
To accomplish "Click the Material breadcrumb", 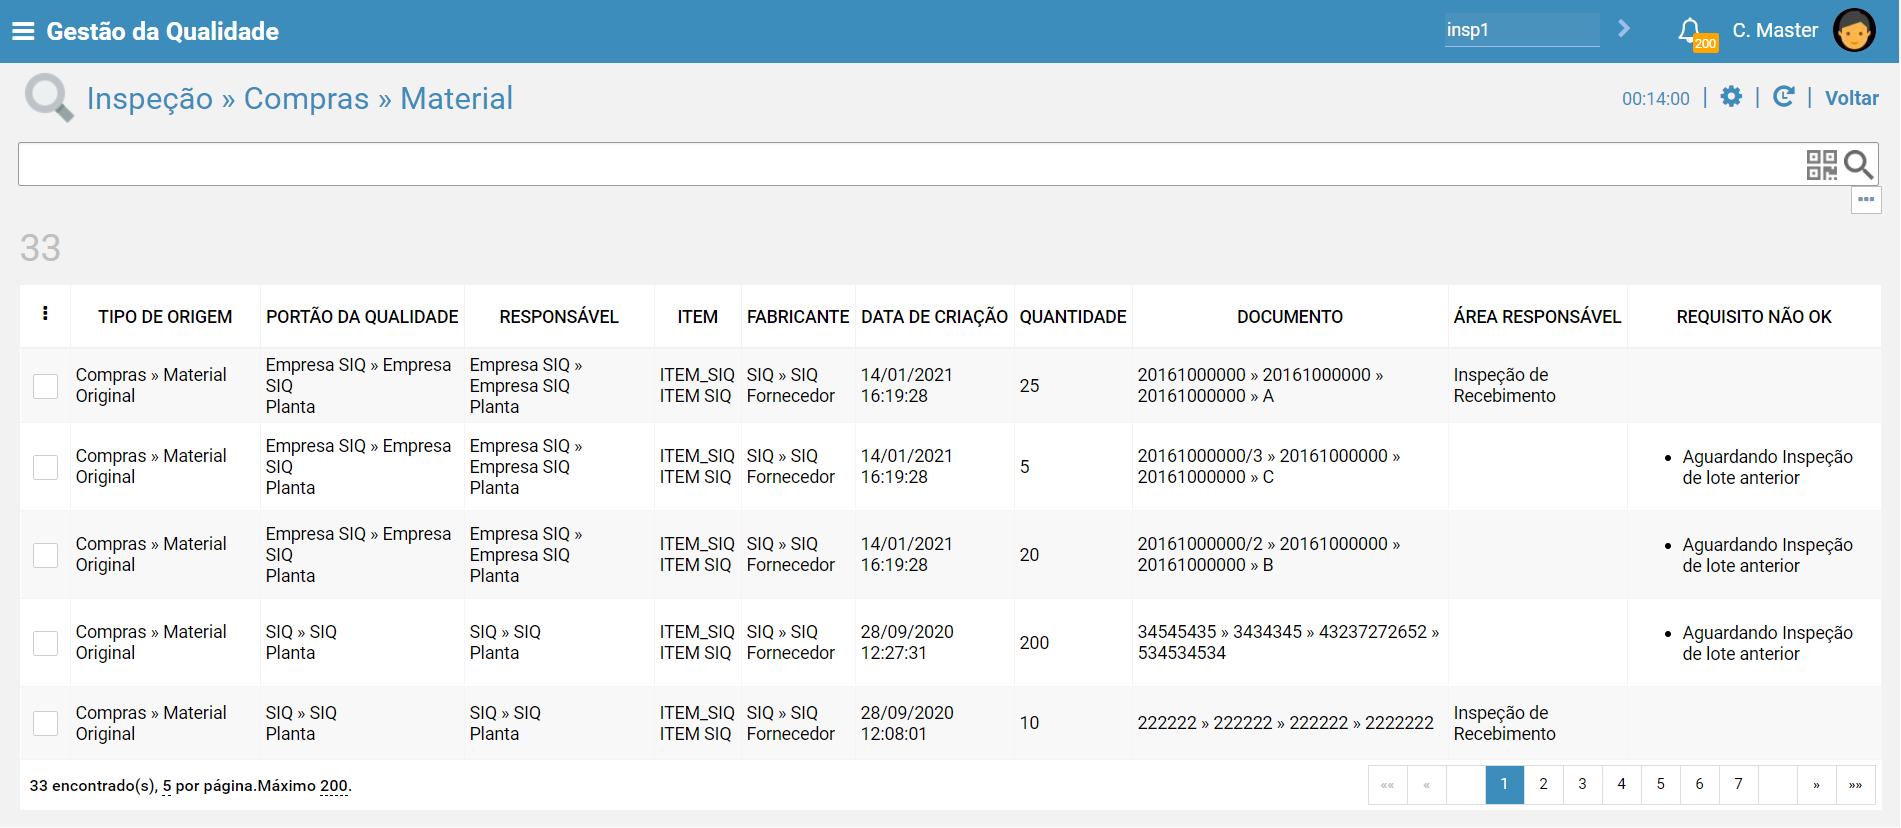I will click(x=456, y=98).
